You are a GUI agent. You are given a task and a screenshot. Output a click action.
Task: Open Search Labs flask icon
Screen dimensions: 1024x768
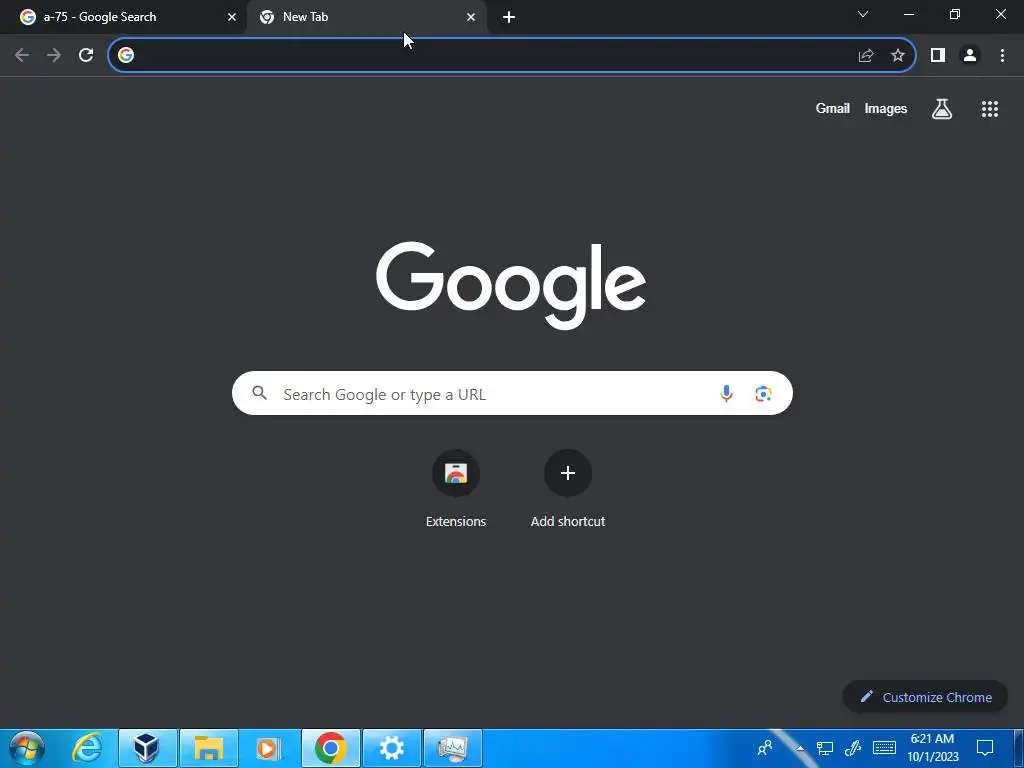[x=942, y=109]
